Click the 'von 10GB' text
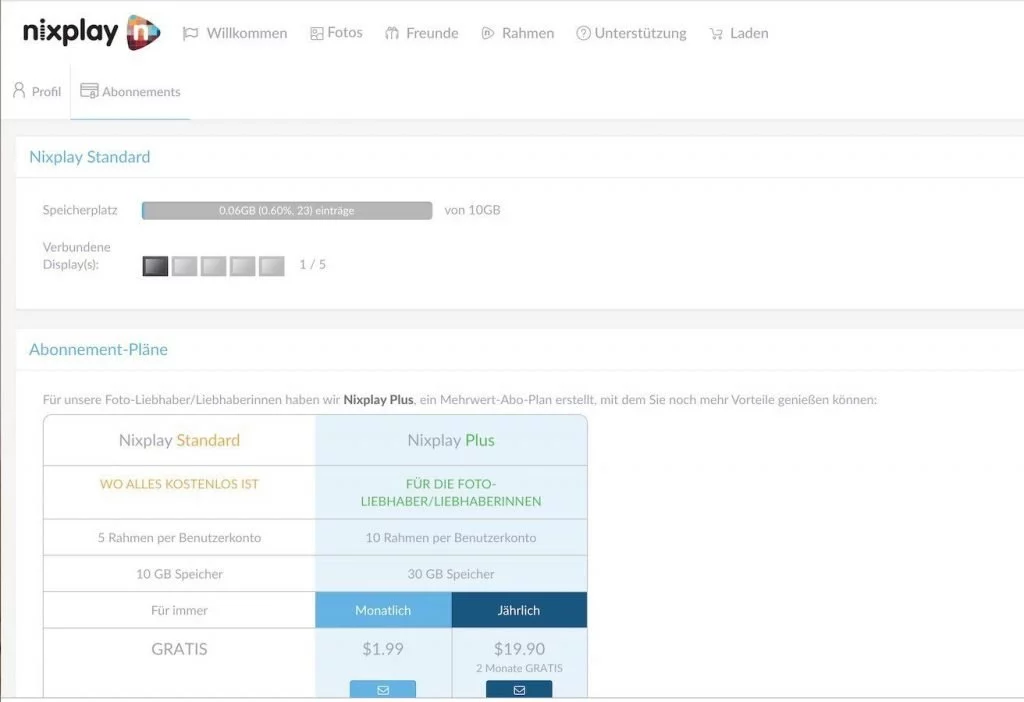 pos(472,210)
